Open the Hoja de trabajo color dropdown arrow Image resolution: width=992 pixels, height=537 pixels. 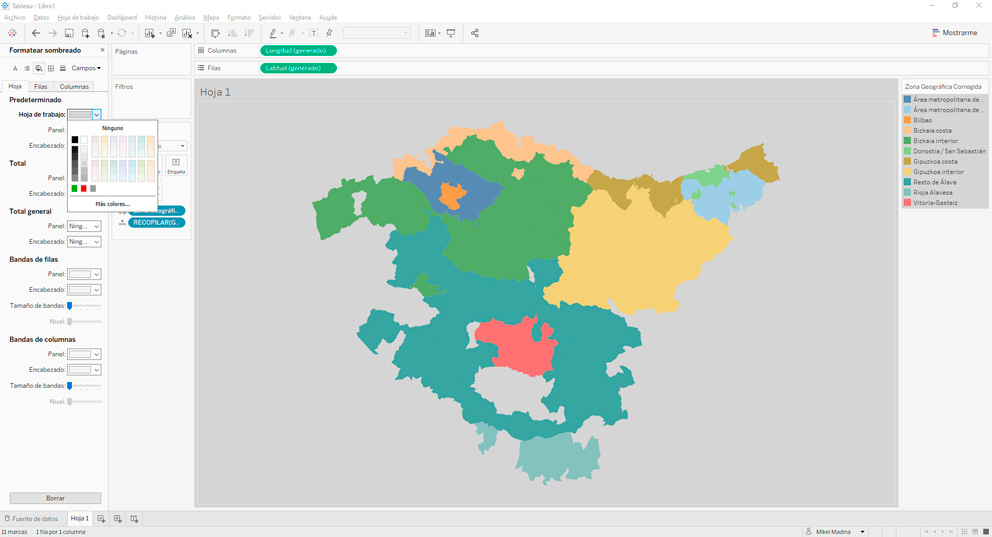point(96,114)
